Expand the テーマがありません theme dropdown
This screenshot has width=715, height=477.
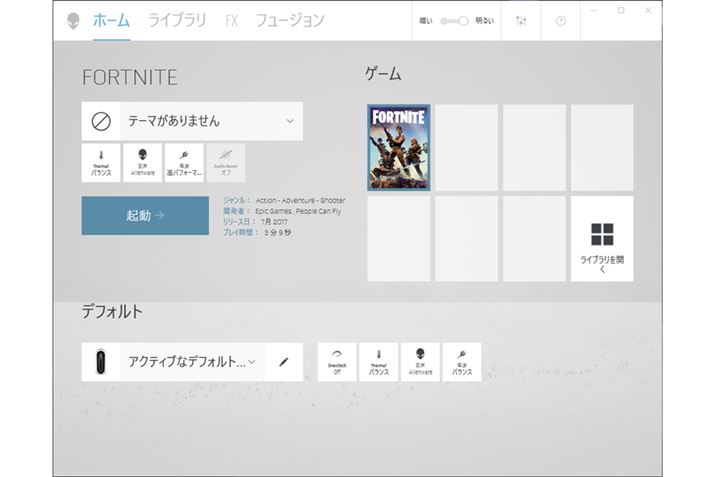click(290, 121)
